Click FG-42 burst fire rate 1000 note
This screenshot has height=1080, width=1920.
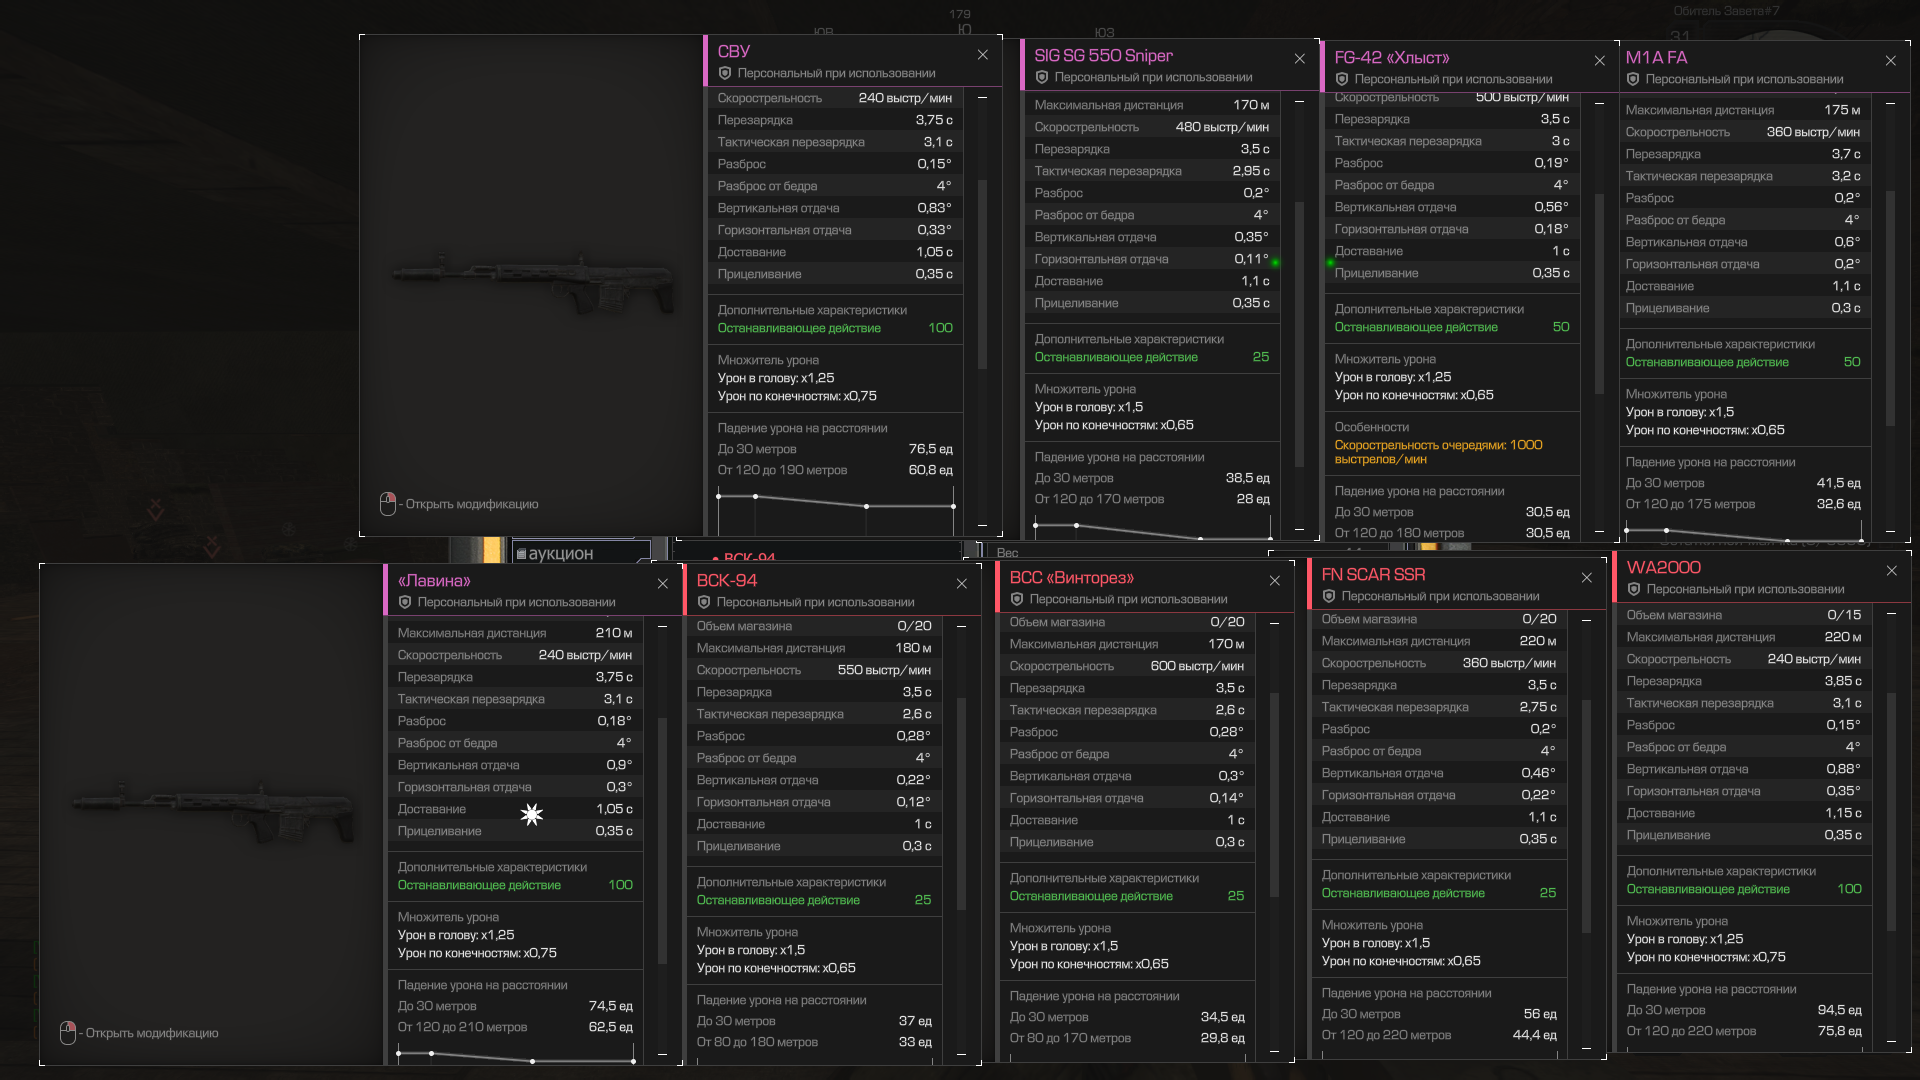coord(1438,452)
